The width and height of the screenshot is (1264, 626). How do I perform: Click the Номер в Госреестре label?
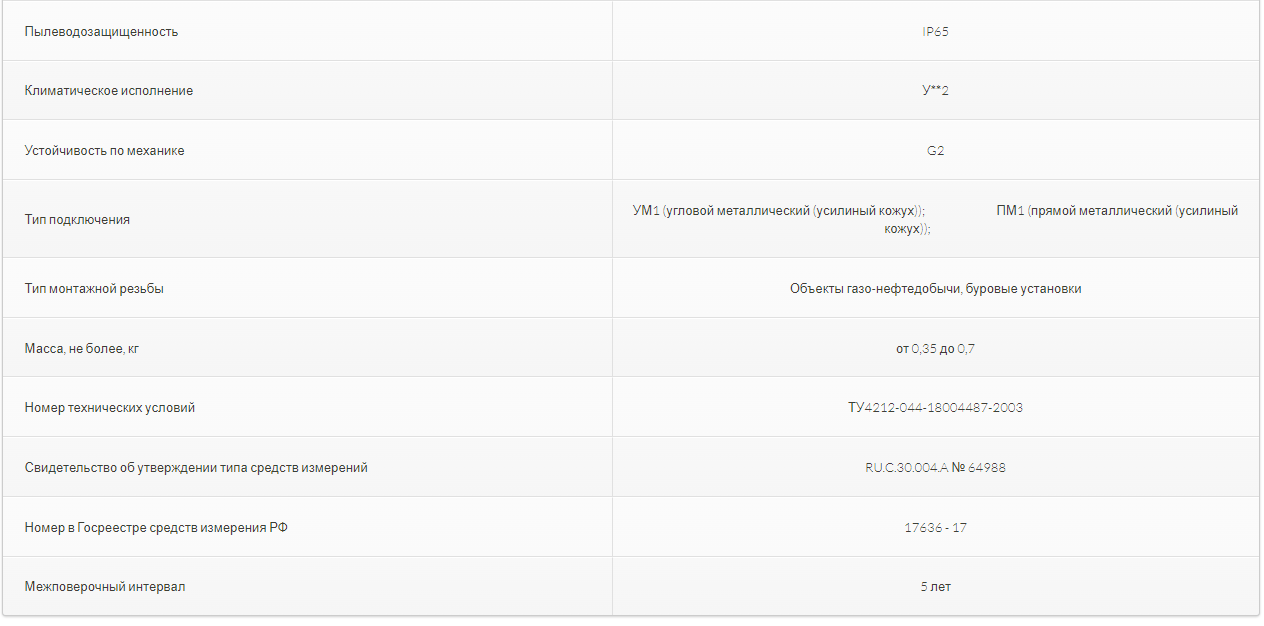[156, 527]
